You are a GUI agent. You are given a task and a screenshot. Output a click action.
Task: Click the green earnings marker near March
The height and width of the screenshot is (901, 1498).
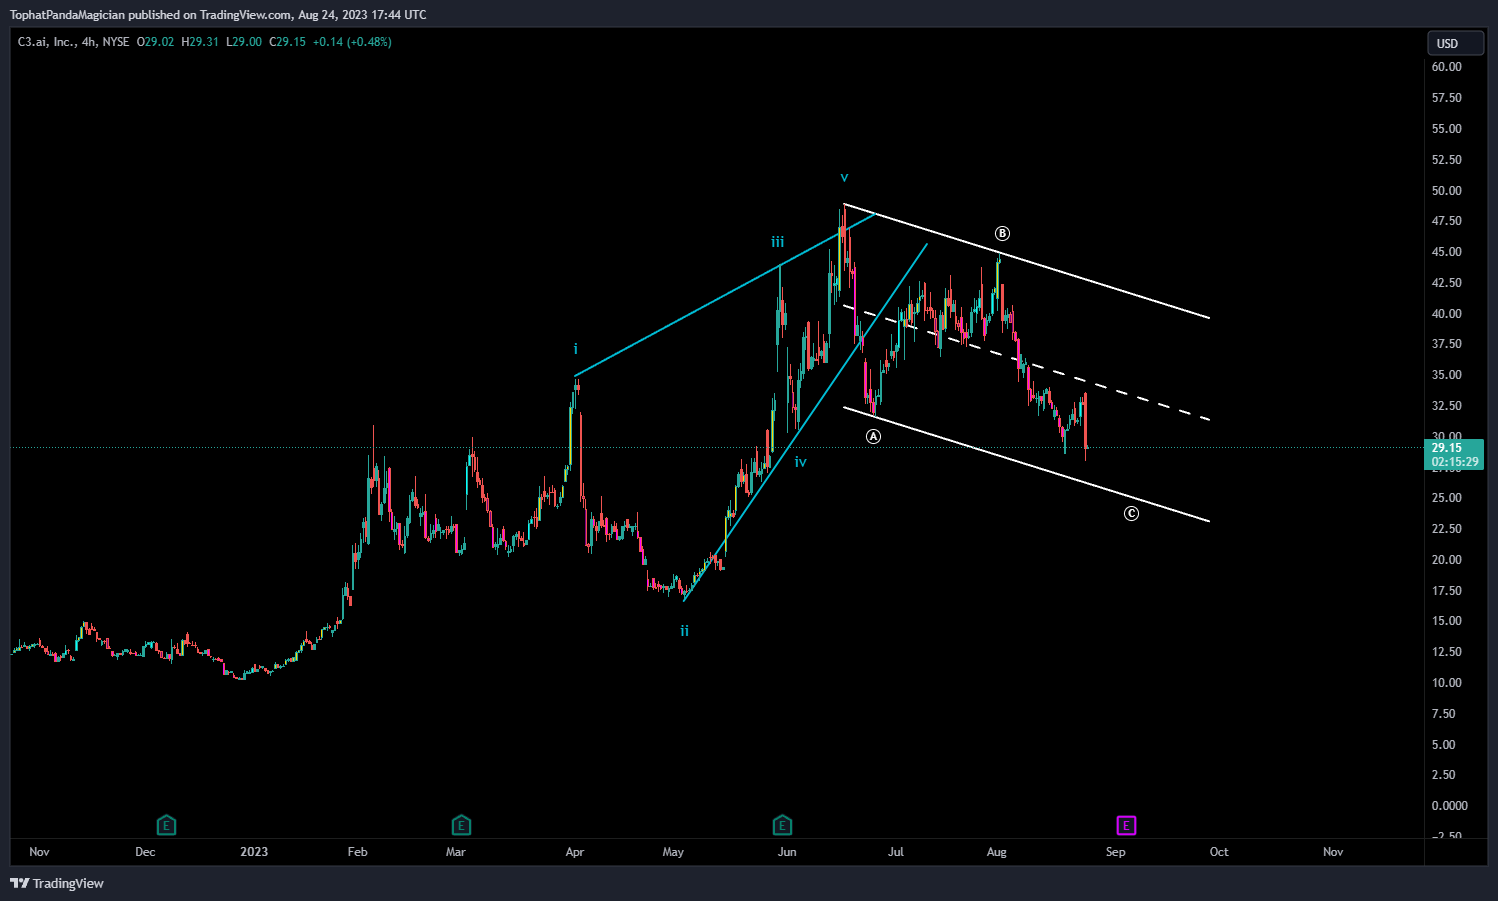(x=461, y=825)
